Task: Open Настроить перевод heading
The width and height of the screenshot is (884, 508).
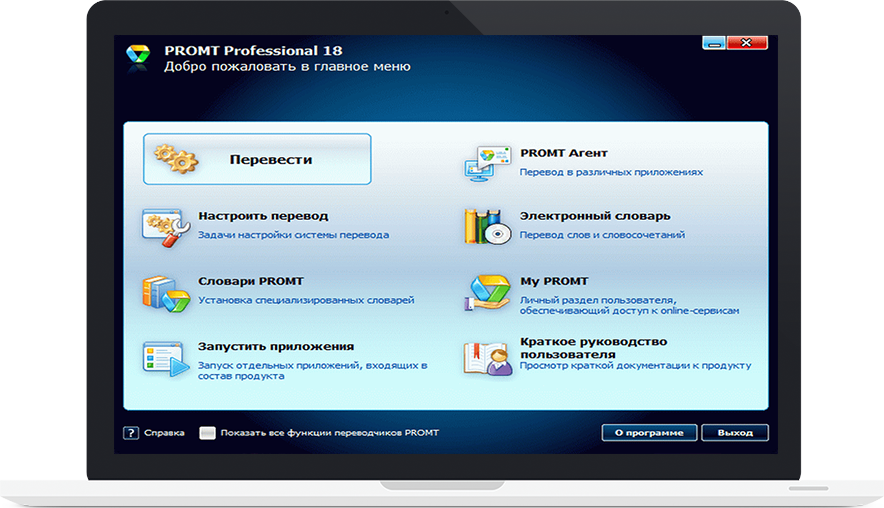Action: click(263, 216)
